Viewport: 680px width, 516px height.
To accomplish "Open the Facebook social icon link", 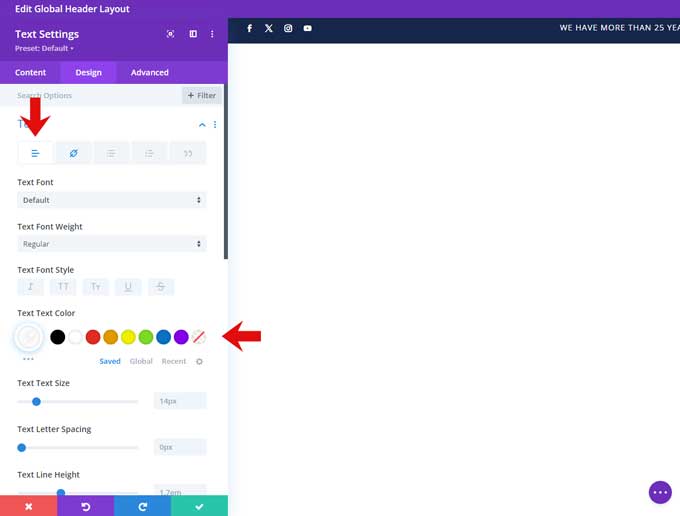I will tap(249, 28).
